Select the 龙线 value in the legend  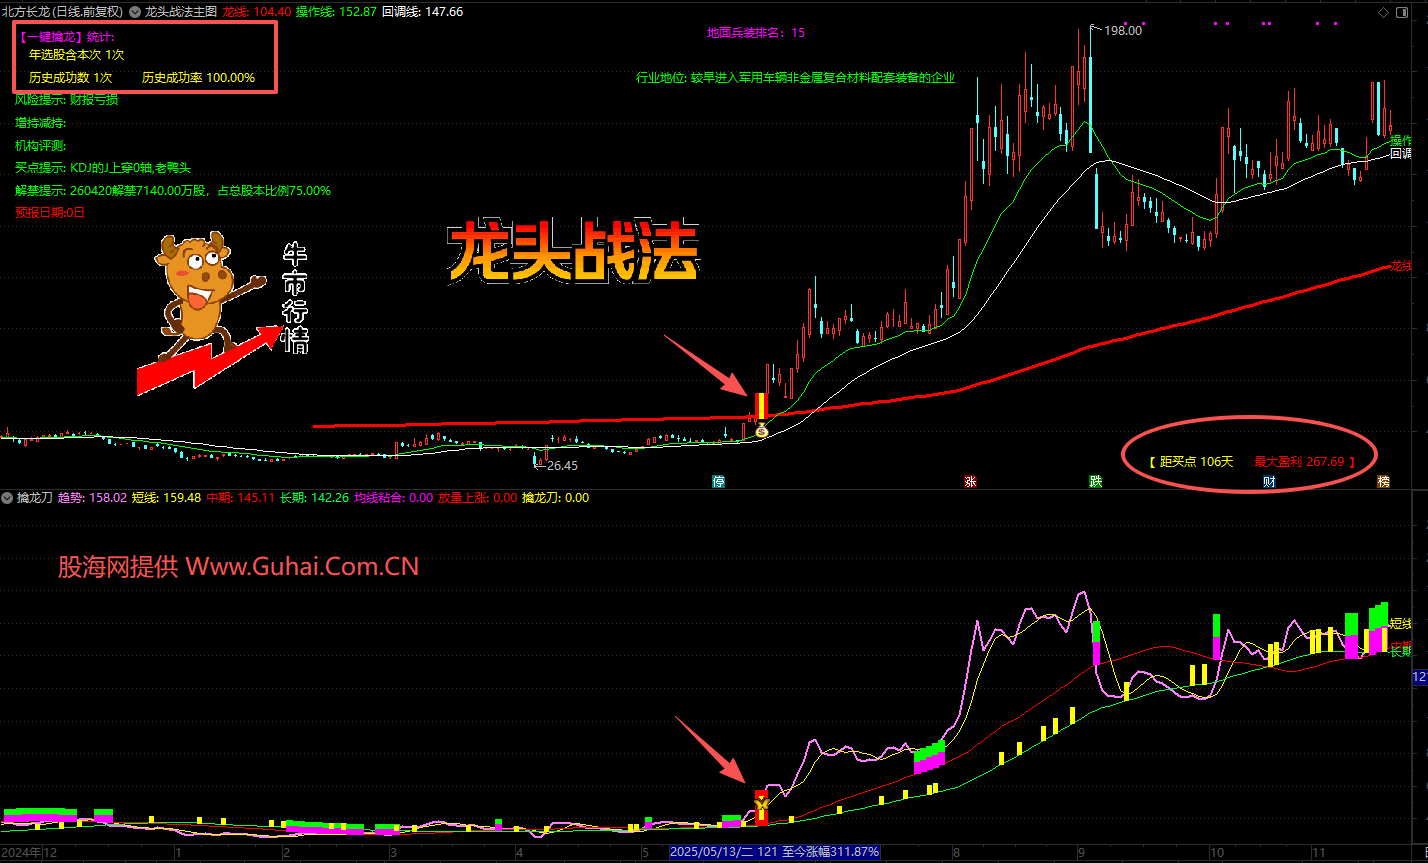click(271, 12)
